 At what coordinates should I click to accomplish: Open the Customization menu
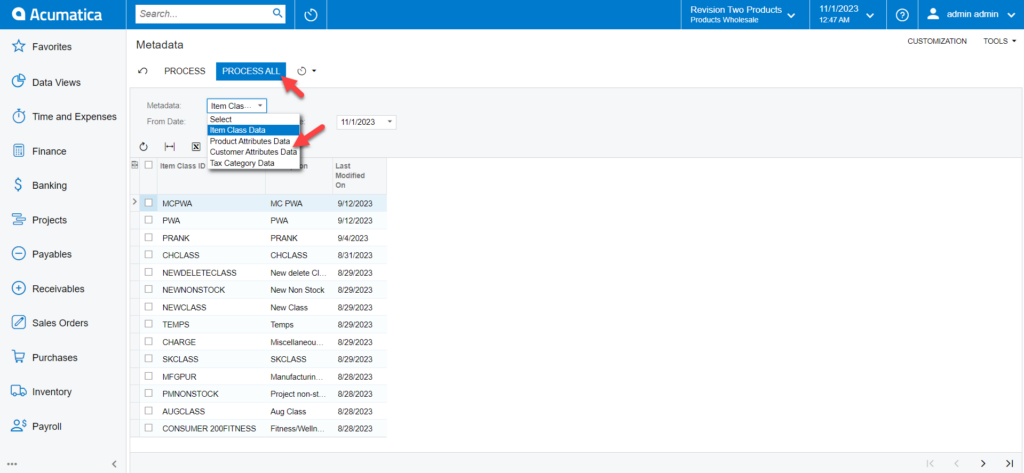click(937, 41)
